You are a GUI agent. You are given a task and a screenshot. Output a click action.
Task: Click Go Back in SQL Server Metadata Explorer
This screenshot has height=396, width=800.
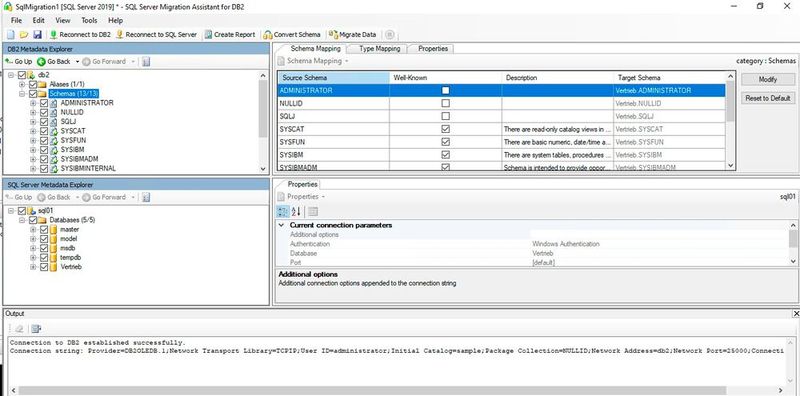pos(54,197)
